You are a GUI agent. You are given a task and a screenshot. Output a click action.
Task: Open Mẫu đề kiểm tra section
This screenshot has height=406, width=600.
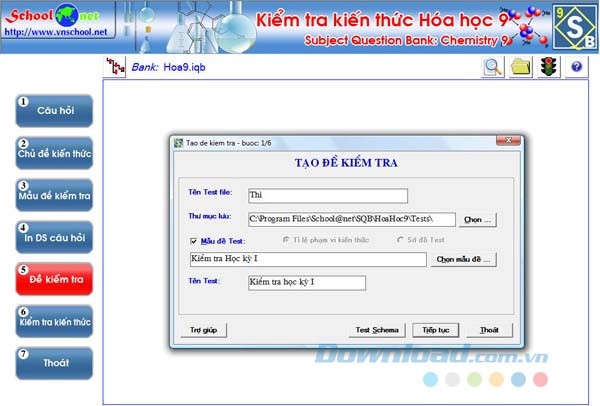coord(54,195)
